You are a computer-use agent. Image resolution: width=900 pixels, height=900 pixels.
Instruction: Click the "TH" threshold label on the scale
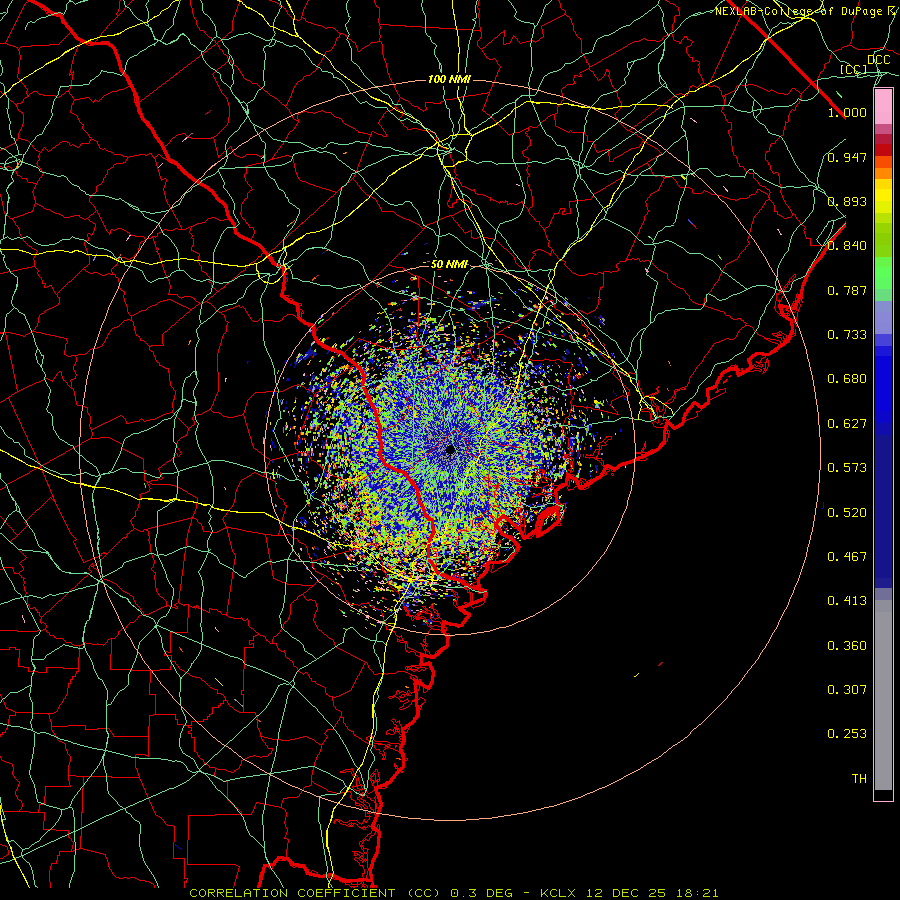coord(859,779)
